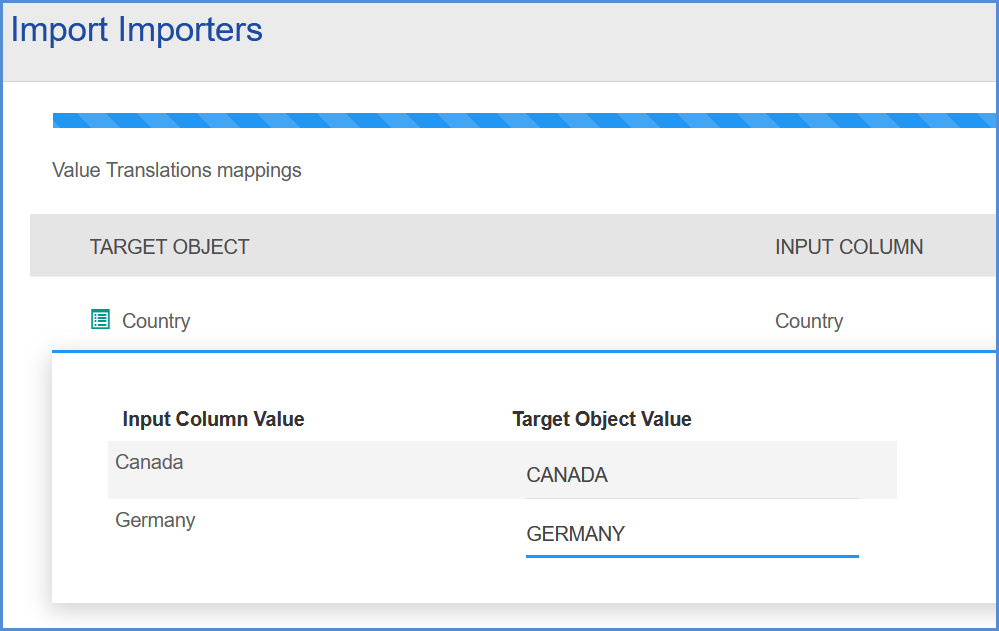Click the striped blue progress bar
This screenshot has height=631, width=999.
coord(524,120)
